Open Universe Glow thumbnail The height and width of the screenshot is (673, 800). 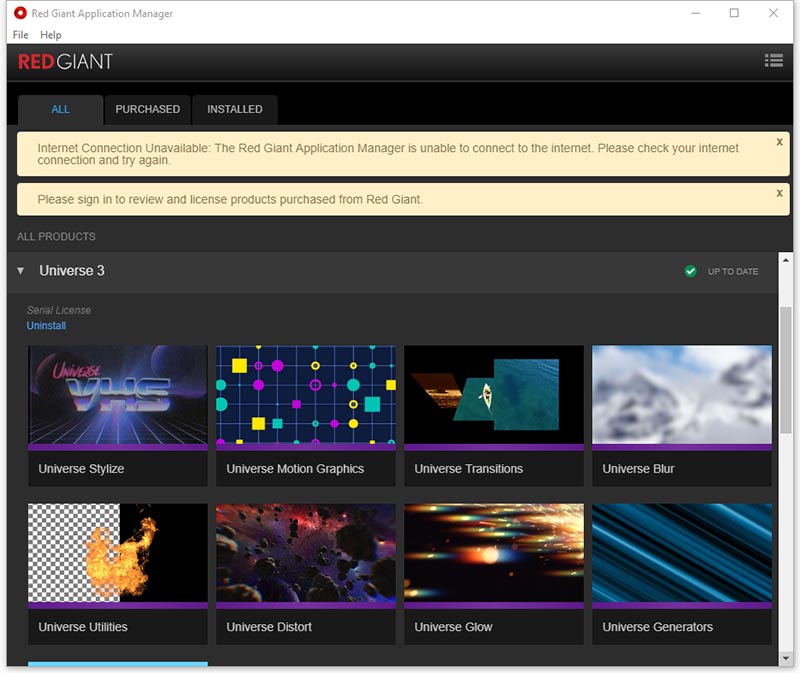[494, 553]
